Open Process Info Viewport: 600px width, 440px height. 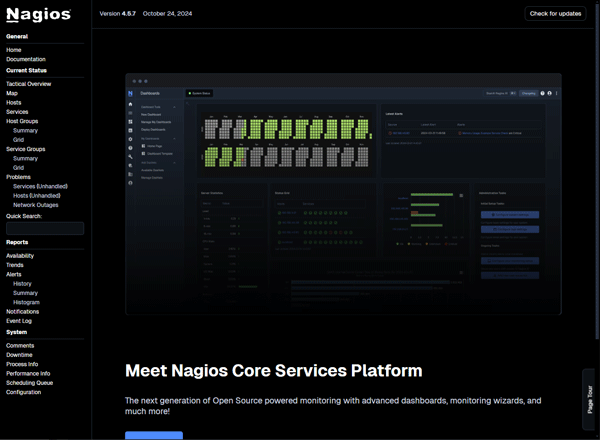(x=22, y=364)
